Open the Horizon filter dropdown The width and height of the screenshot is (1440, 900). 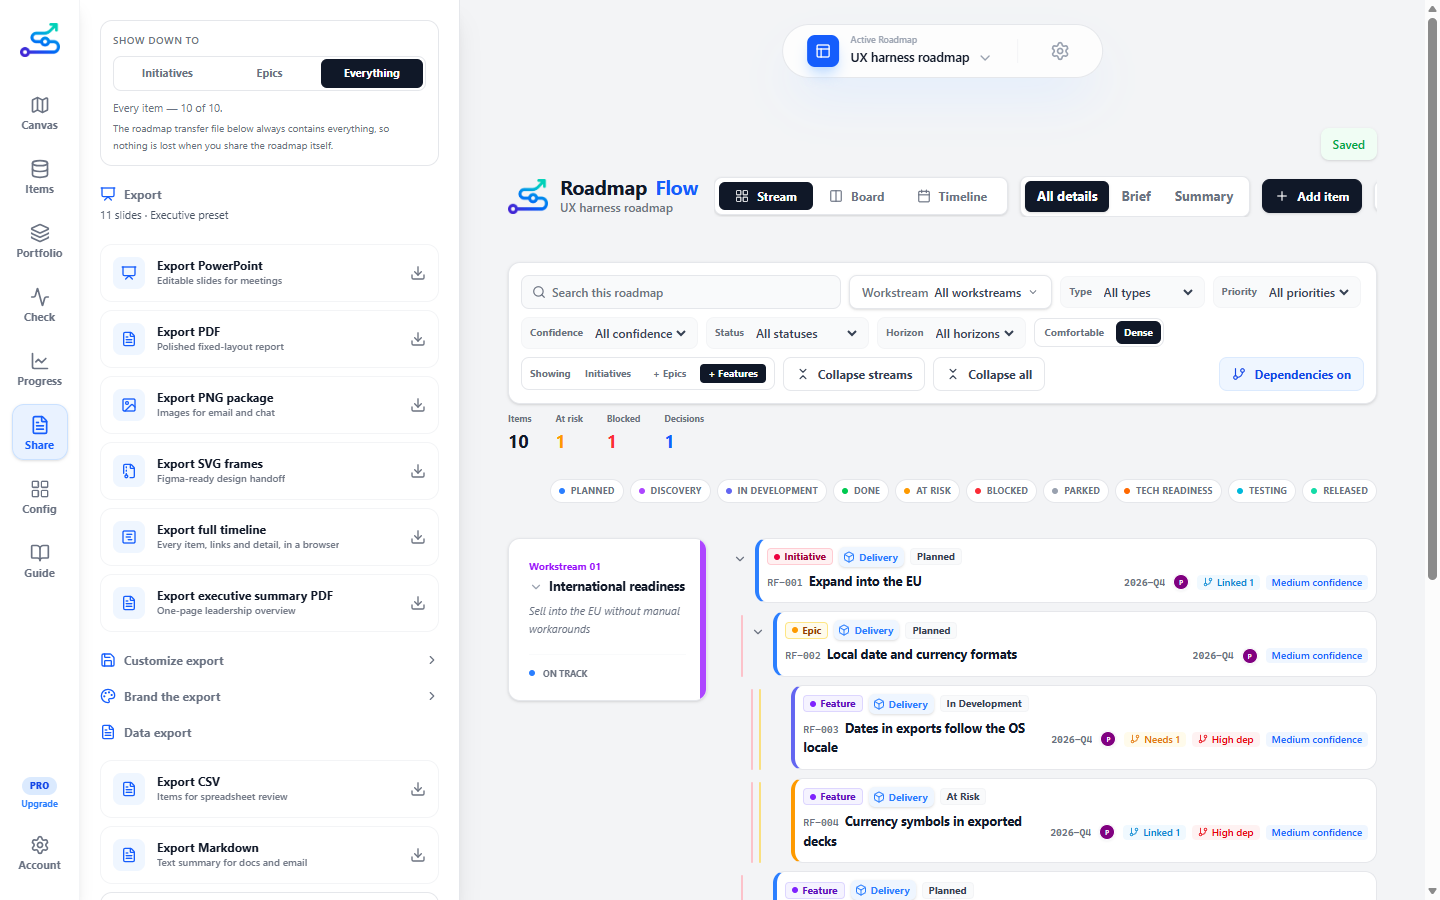click(x=950, y=333)
